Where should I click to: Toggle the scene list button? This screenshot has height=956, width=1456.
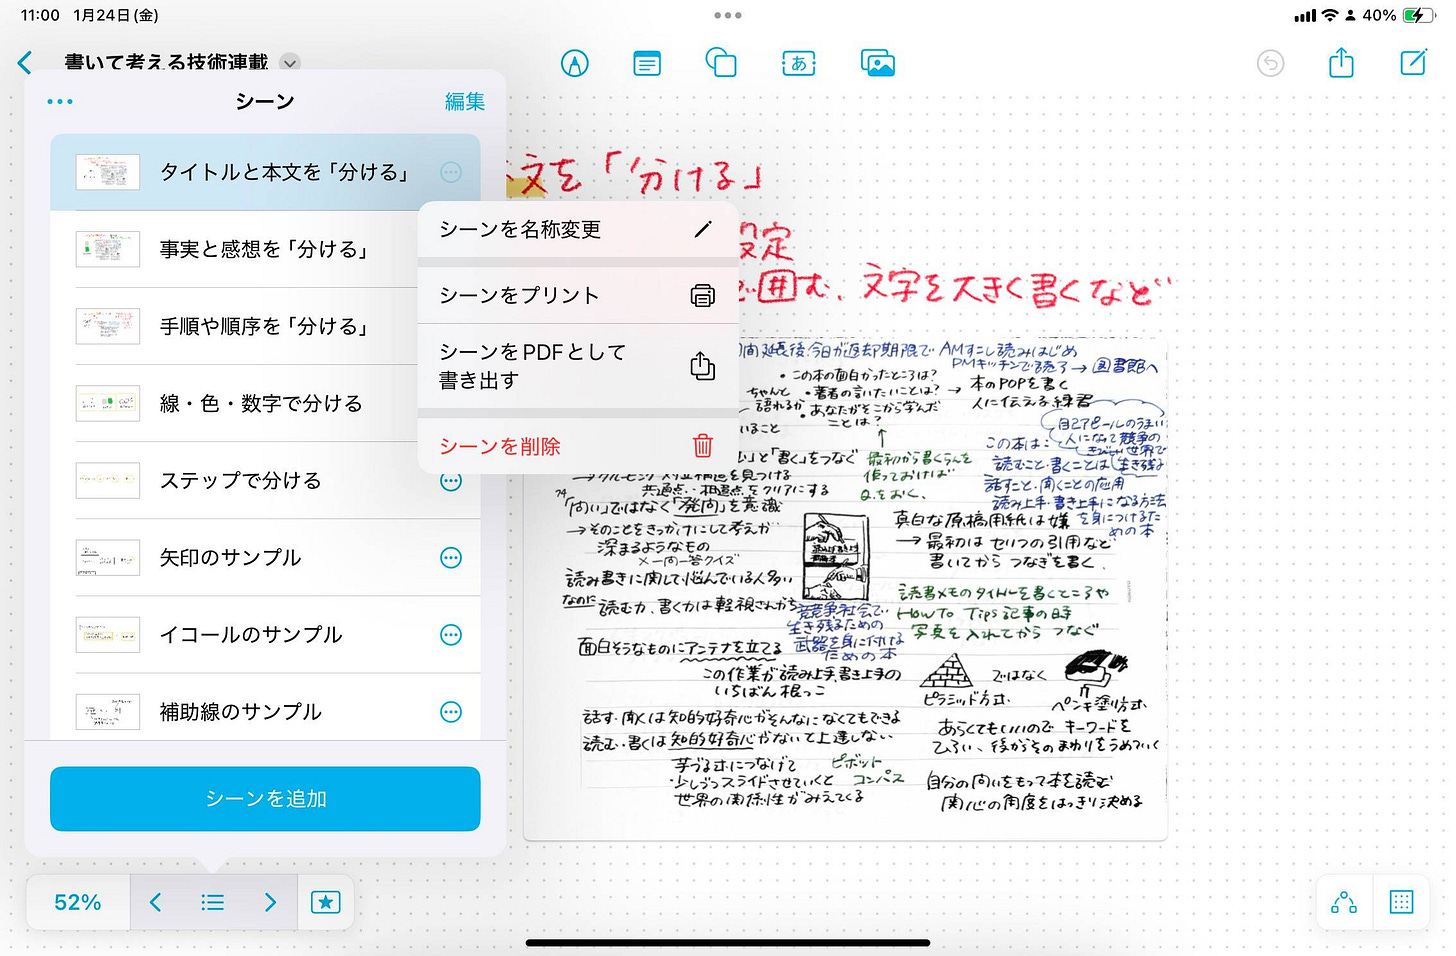tap(212, 902)
